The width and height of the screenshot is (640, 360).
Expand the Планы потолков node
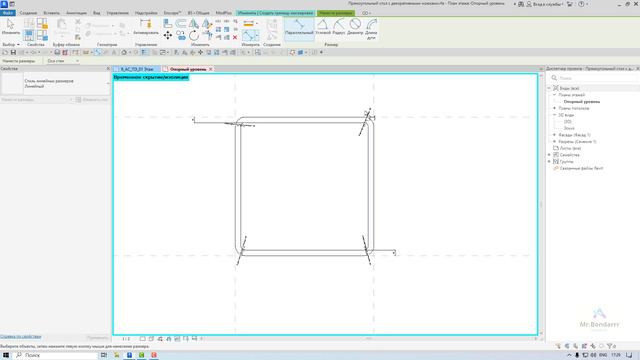pyautogui.click(x=554, y=108)
